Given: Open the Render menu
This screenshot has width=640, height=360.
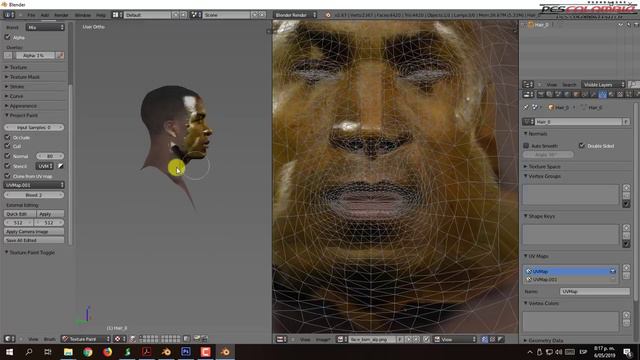Looking at the screenshot, I should coord(61,15).
